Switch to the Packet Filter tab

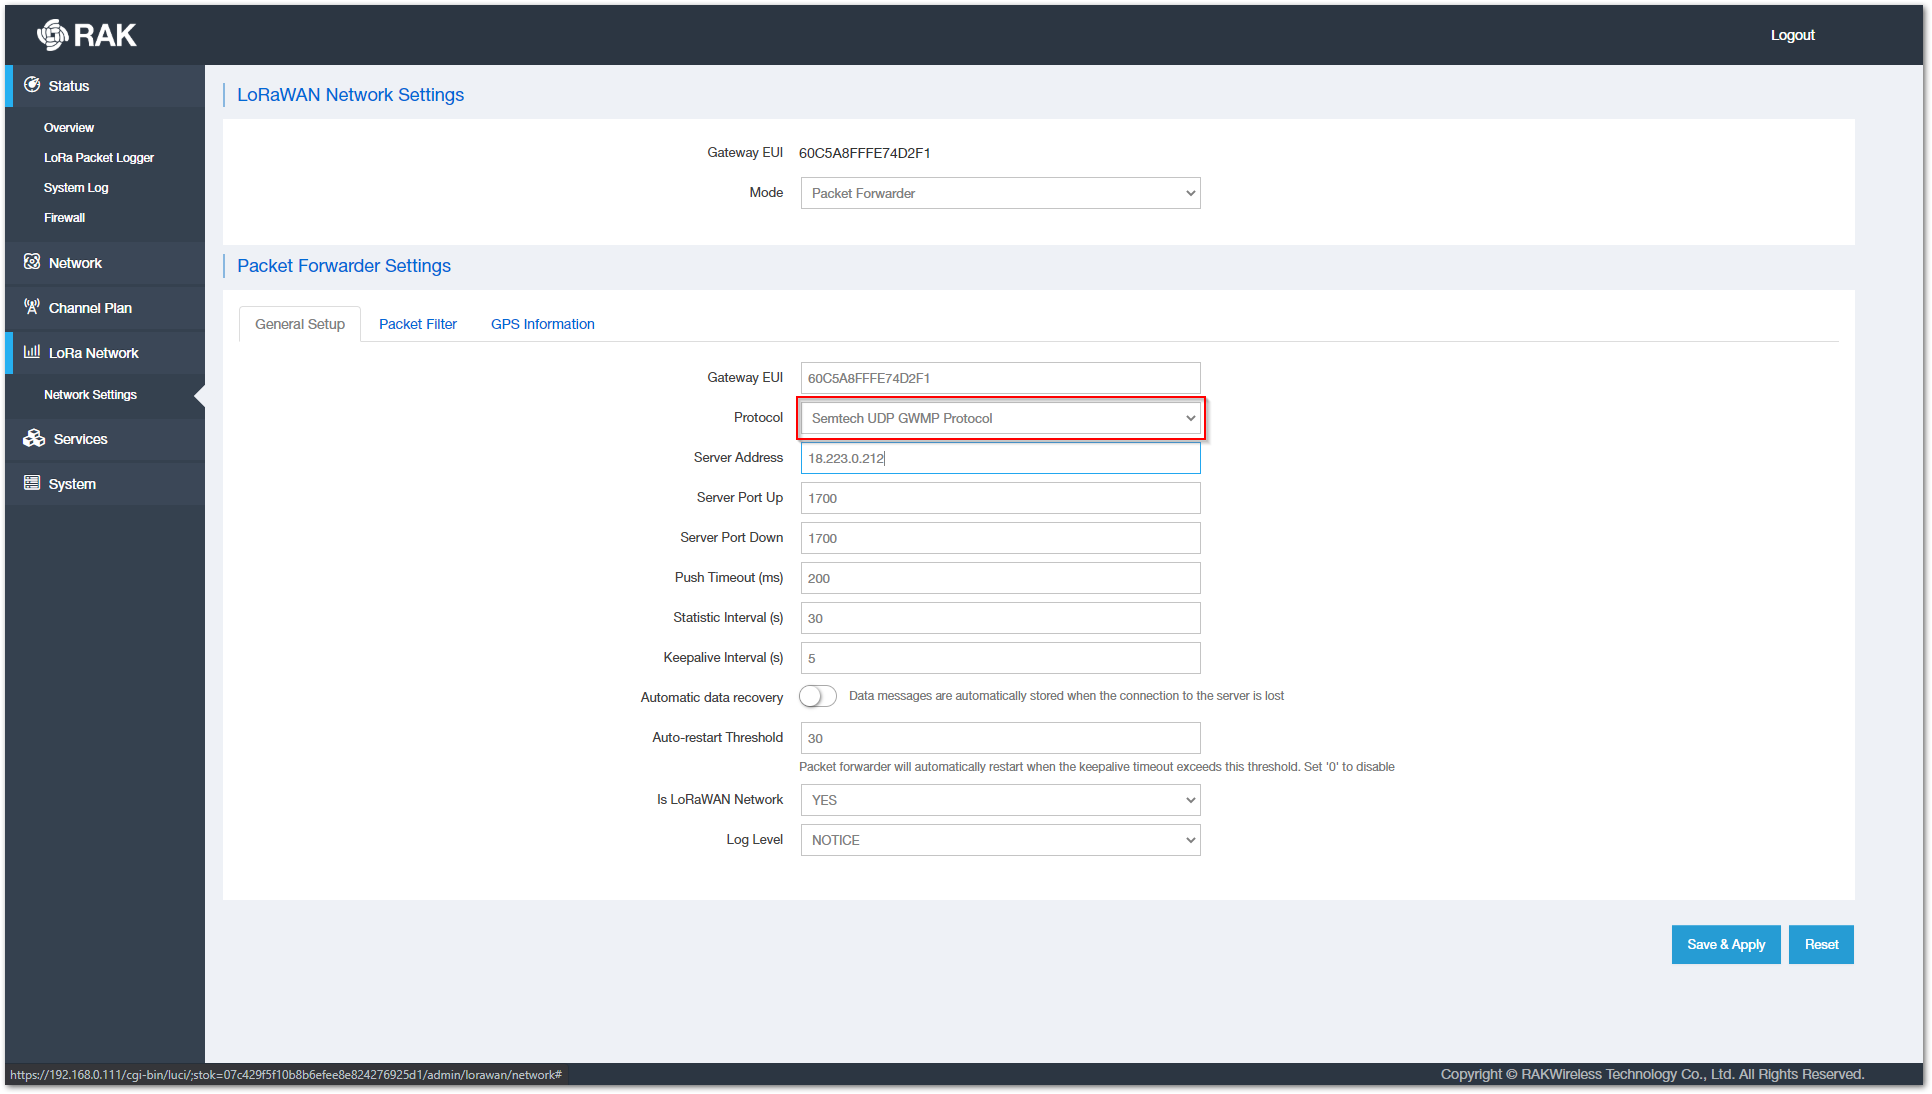click(418, 324)
